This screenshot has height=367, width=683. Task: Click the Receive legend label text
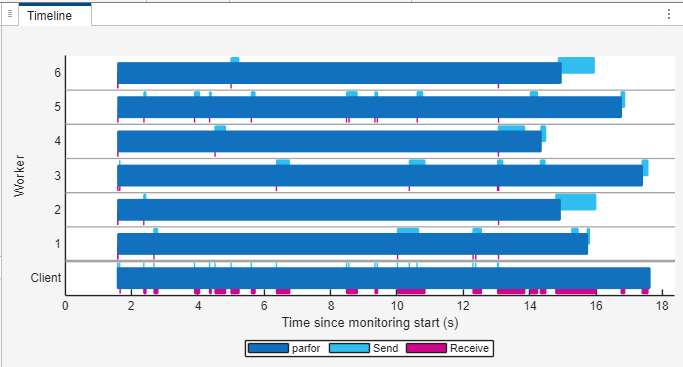469,348
